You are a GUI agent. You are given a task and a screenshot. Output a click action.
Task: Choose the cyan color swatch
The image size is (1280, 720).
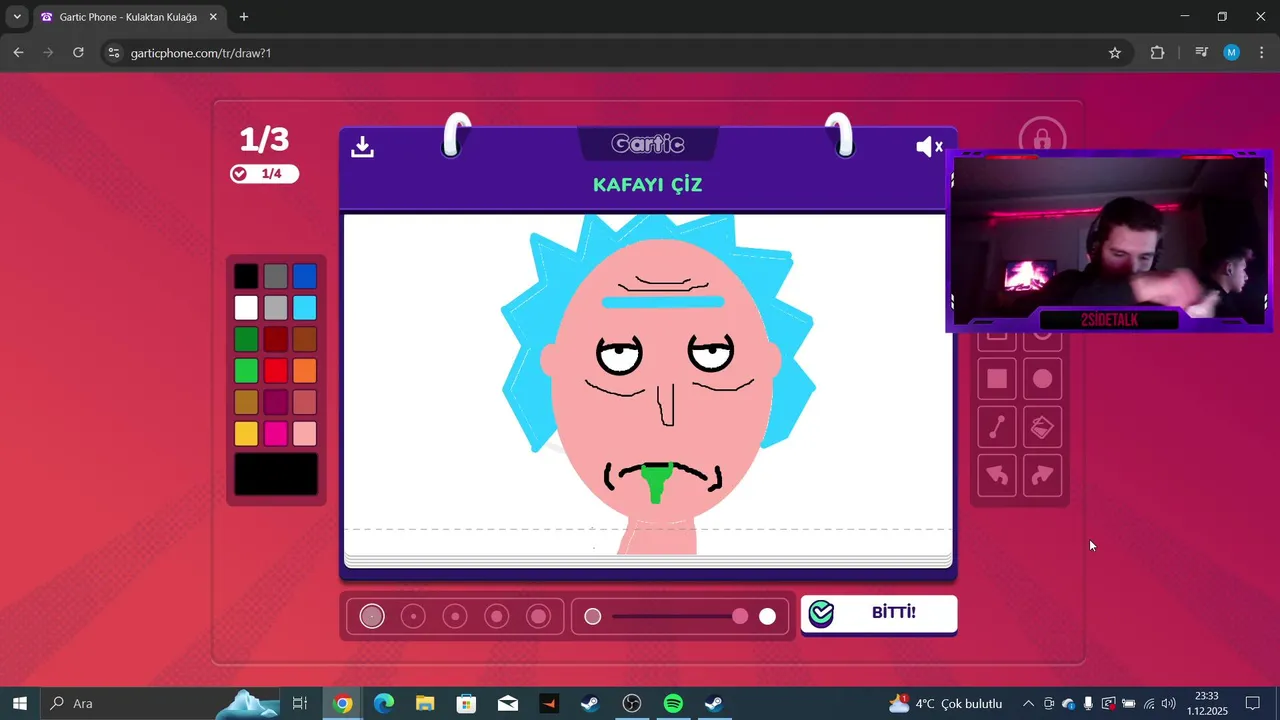305,307
